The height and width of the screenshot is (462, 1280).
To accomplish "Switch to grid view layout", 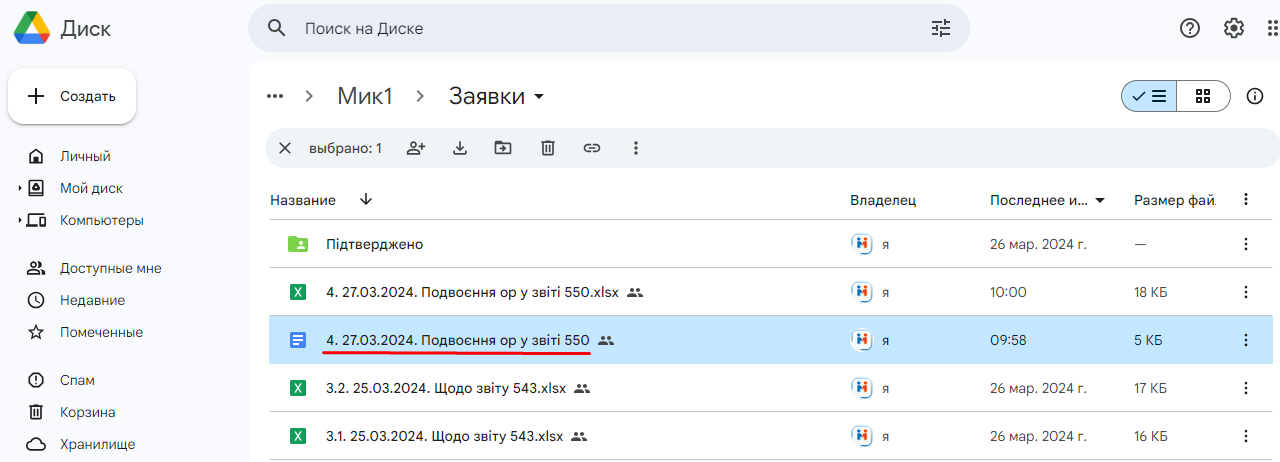I will tap(1203, 96).
